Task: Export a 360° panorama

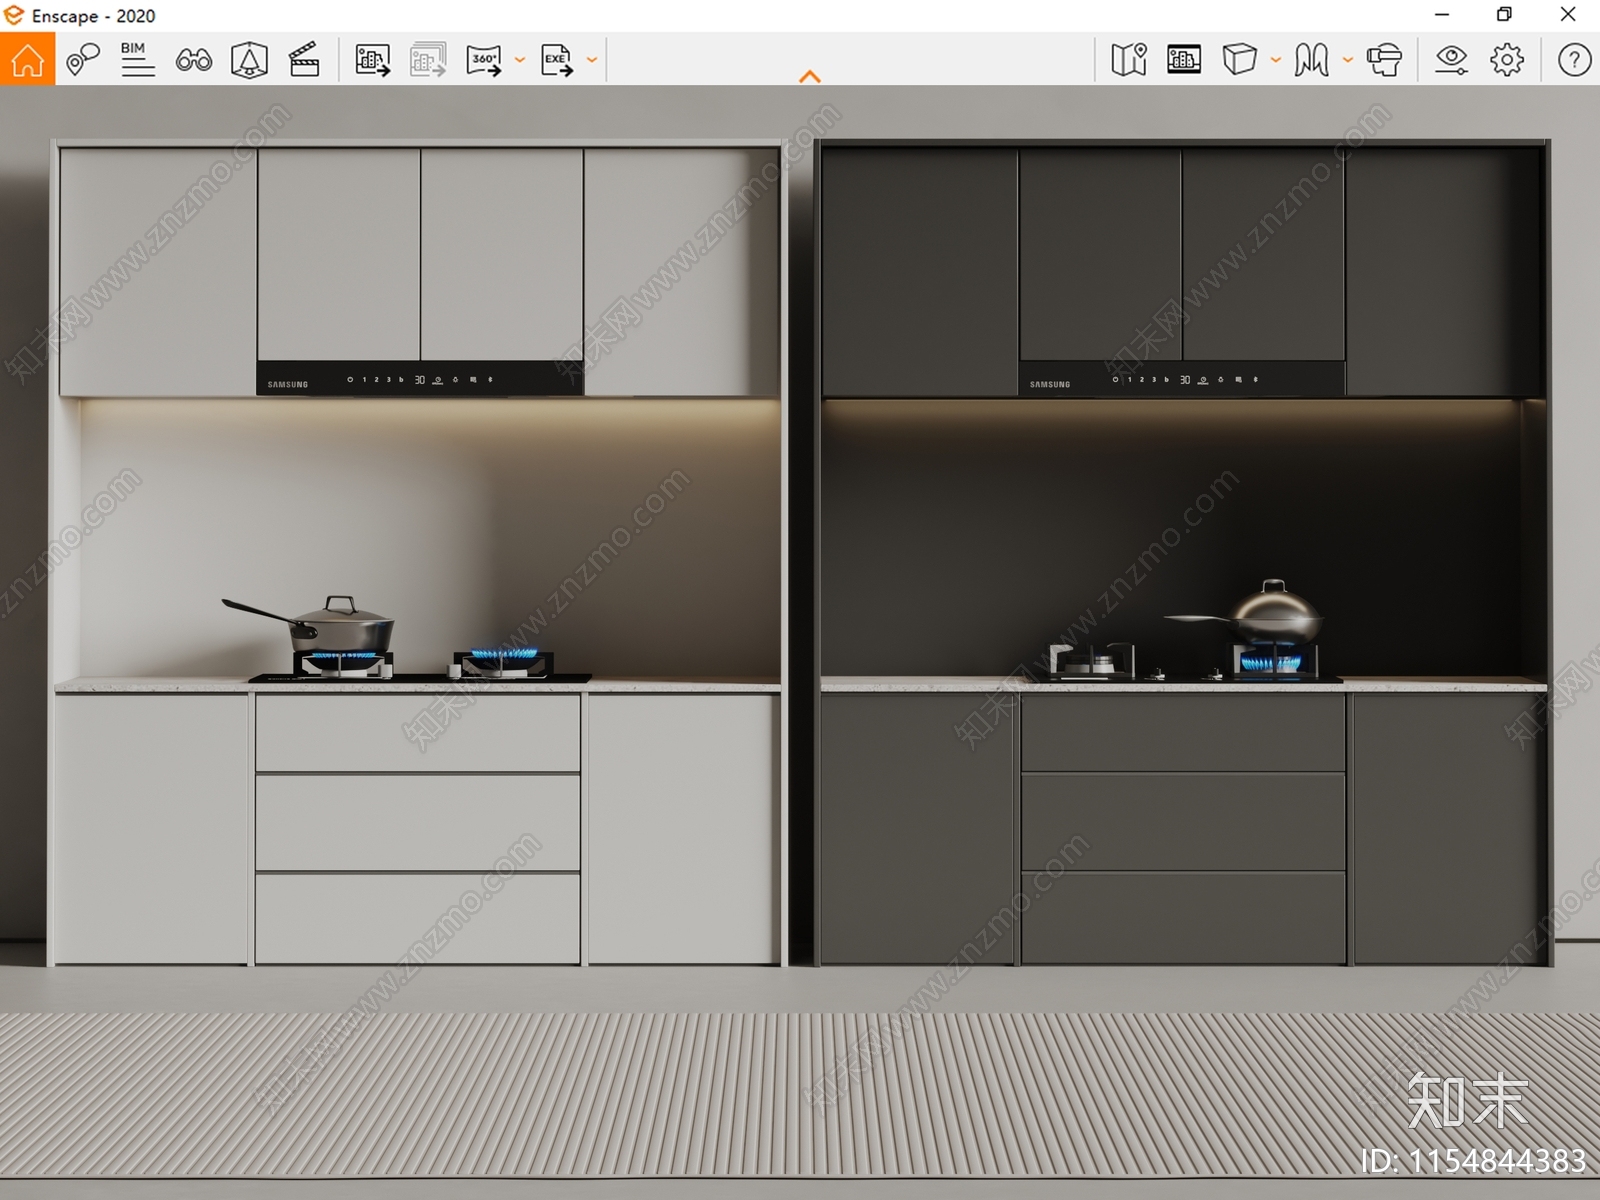Action: pos(484,60)
